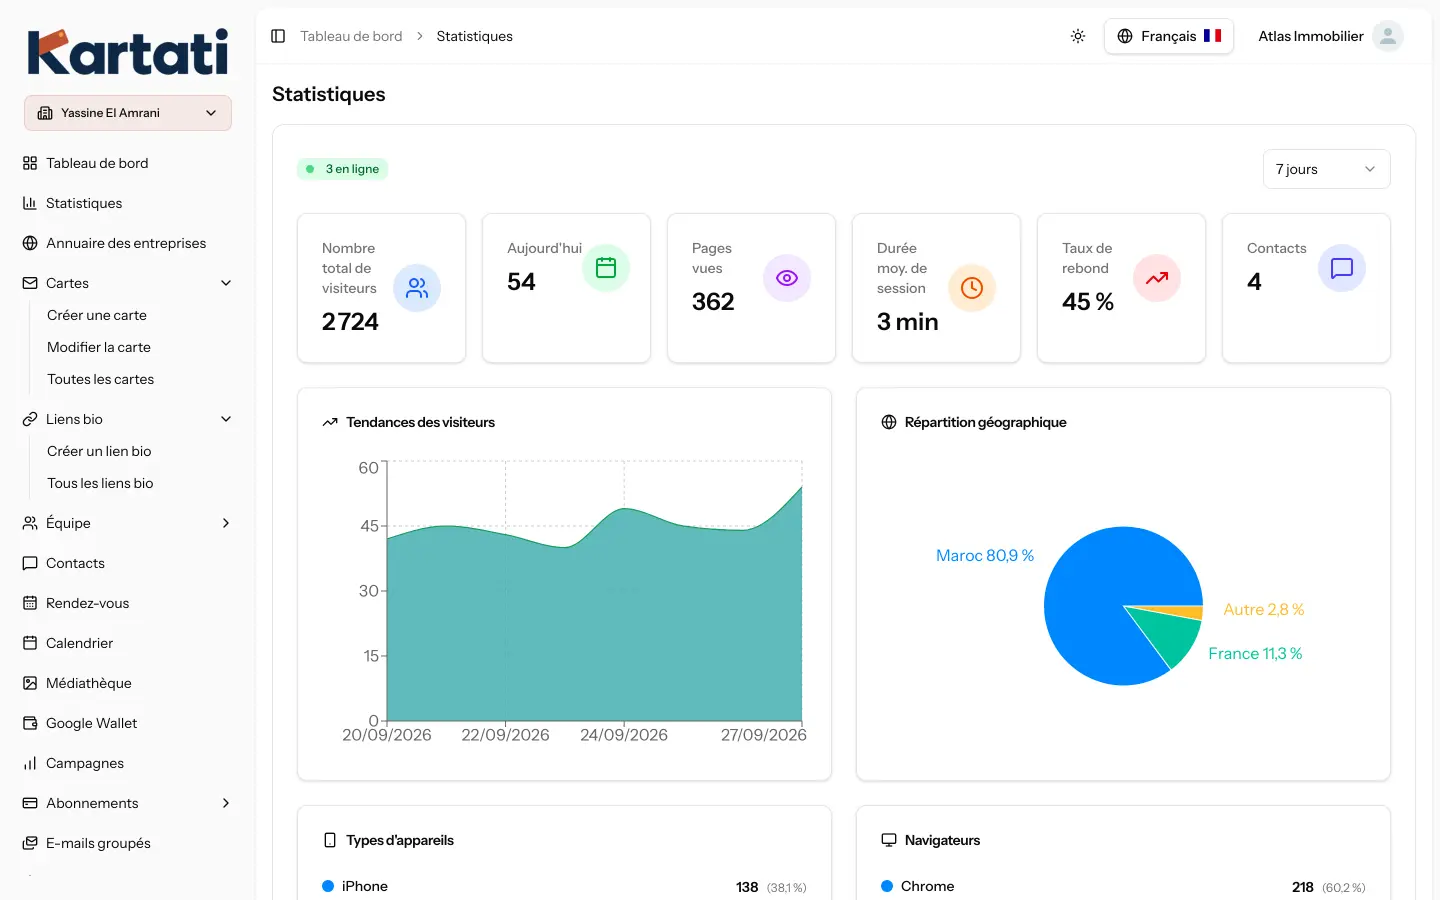Click the Kartati logo
This screenshot has width=1440, height=900.
click(x=128, y=52)
